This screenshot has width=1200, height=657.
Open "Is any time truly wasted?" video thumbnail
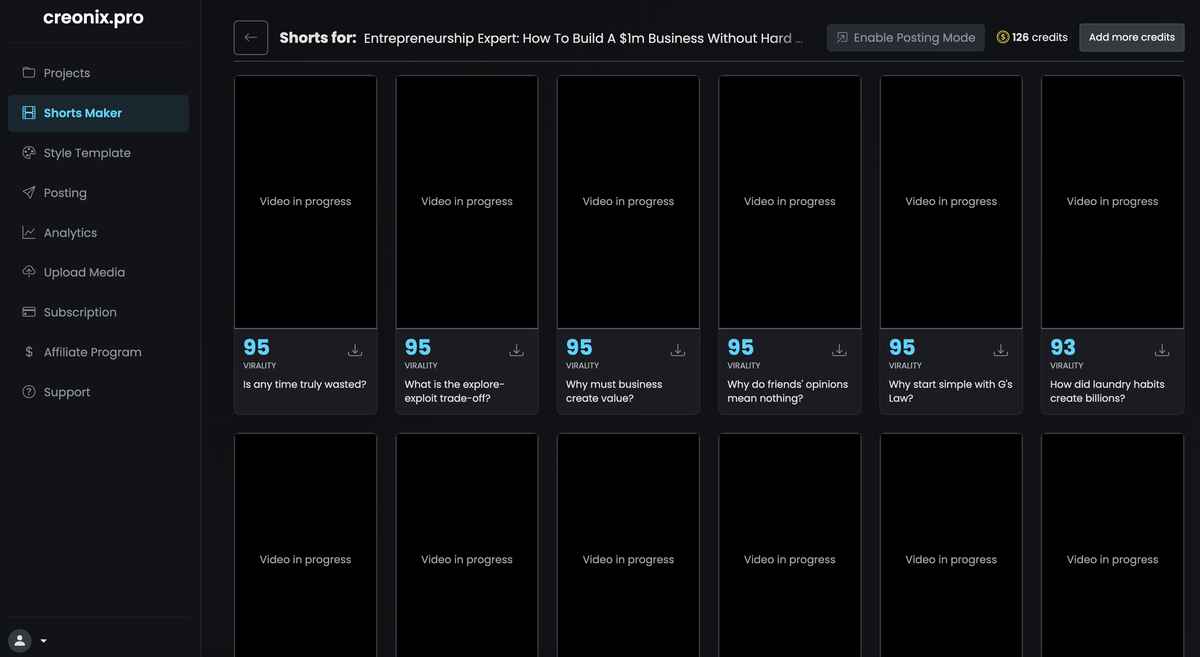pos(305,201)
